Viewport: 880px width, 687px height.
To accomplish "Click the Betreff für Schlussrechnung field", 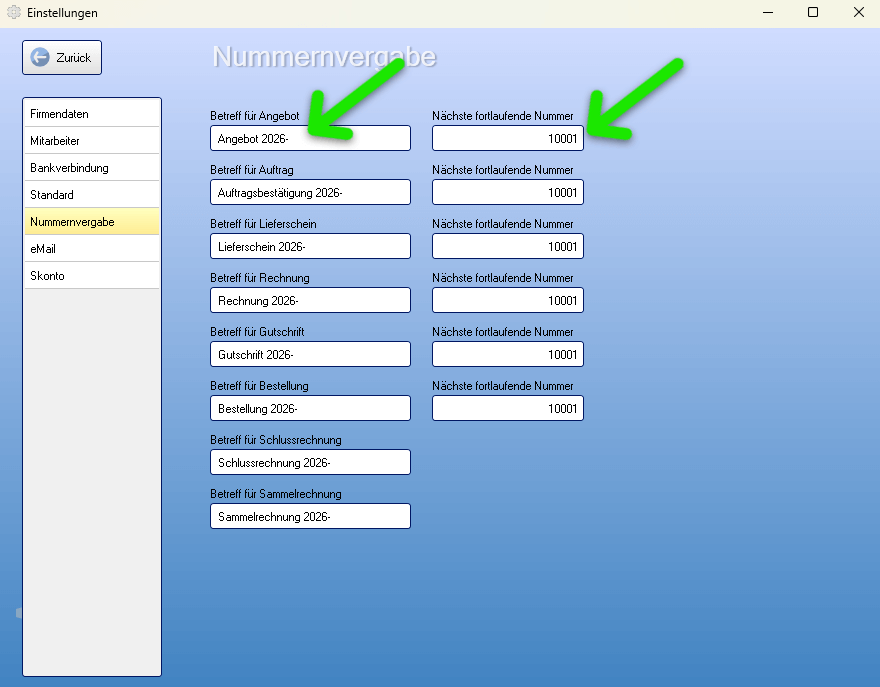I will pyautogui.click(x=310, y=462).
